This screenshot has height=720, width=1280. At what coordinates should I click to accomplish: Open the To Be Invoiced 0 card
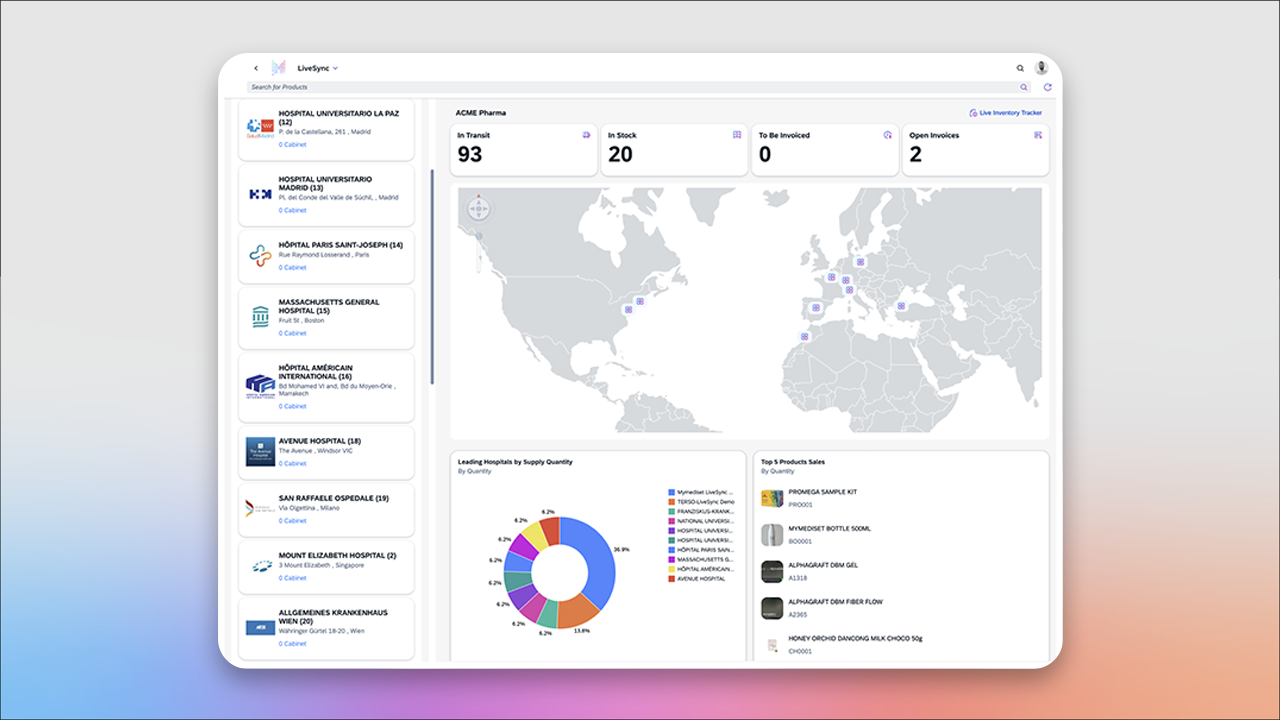point(825,150)
